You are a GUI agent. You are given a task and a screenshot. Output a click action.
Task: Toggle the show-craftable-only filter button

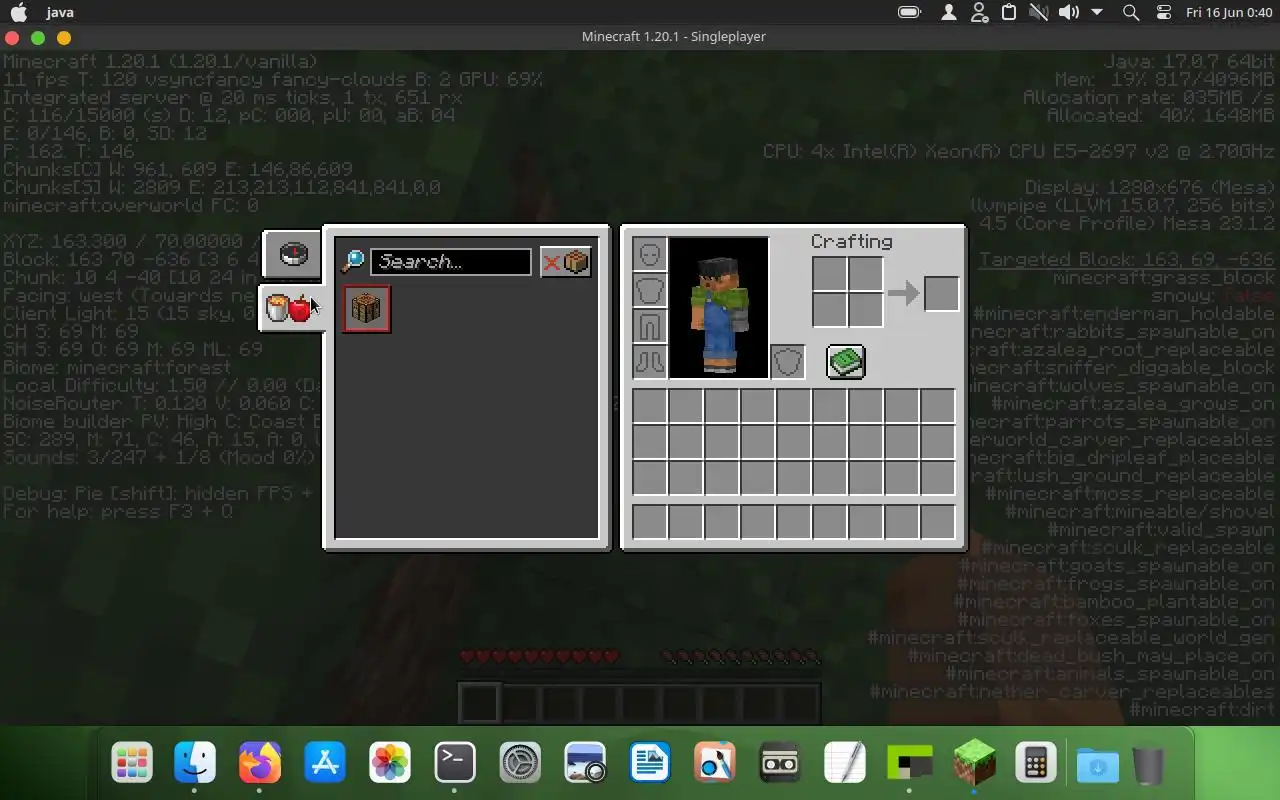click(x=566, y=262)
